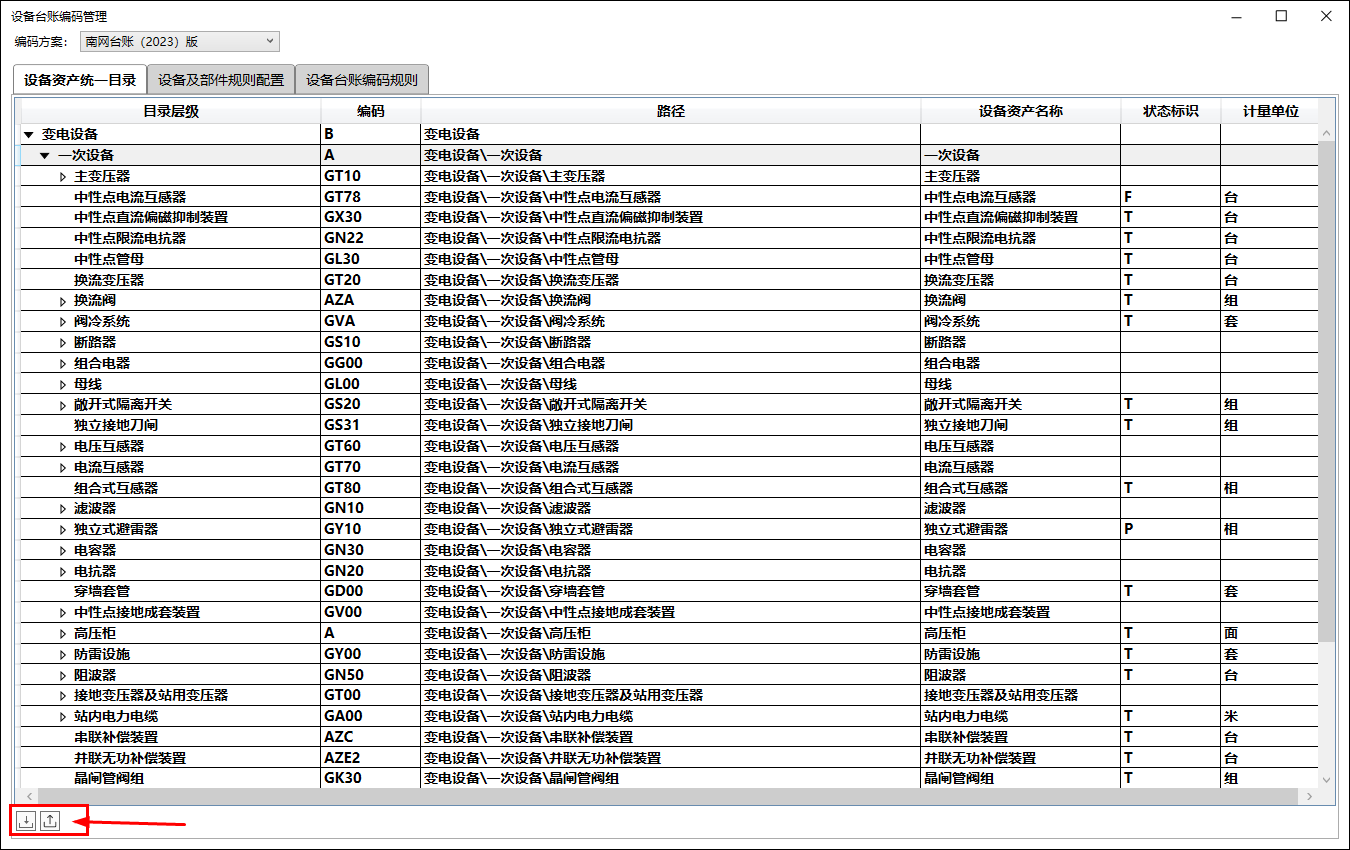Open the 编码方案 dropdown

click(x=180, y=42)
